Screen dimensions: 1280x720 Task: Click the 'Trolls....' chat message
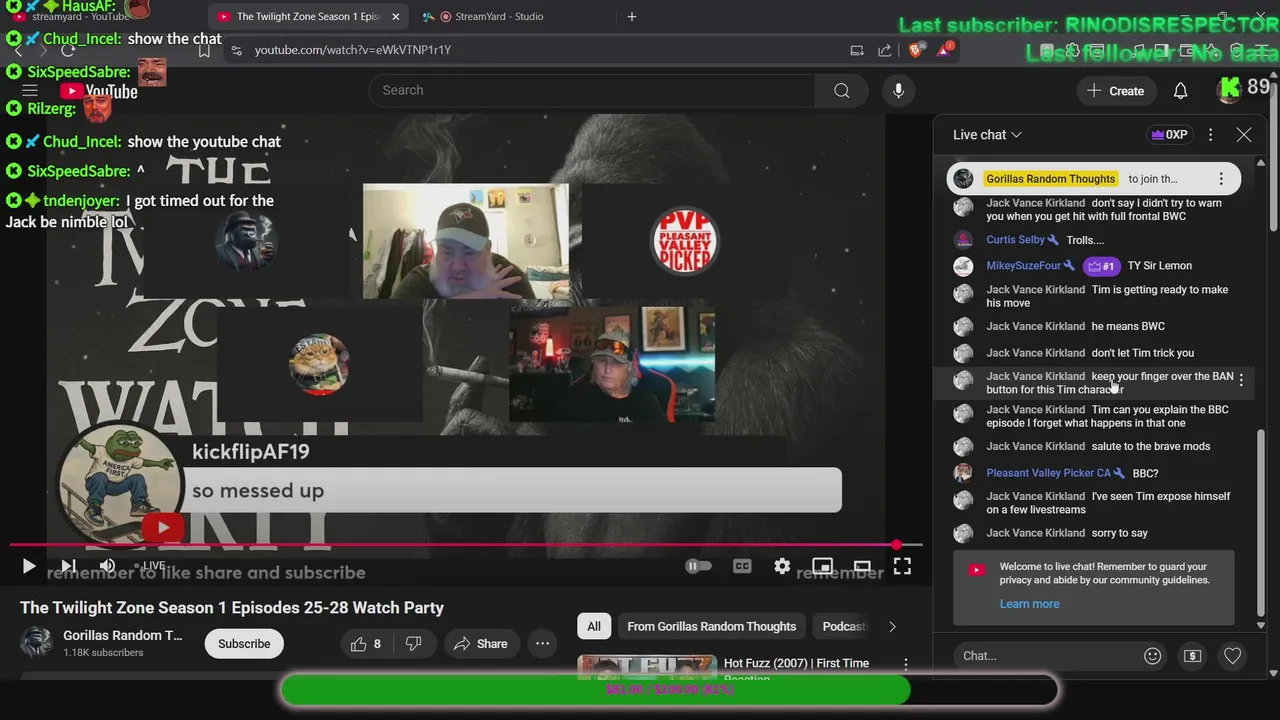1085,240
